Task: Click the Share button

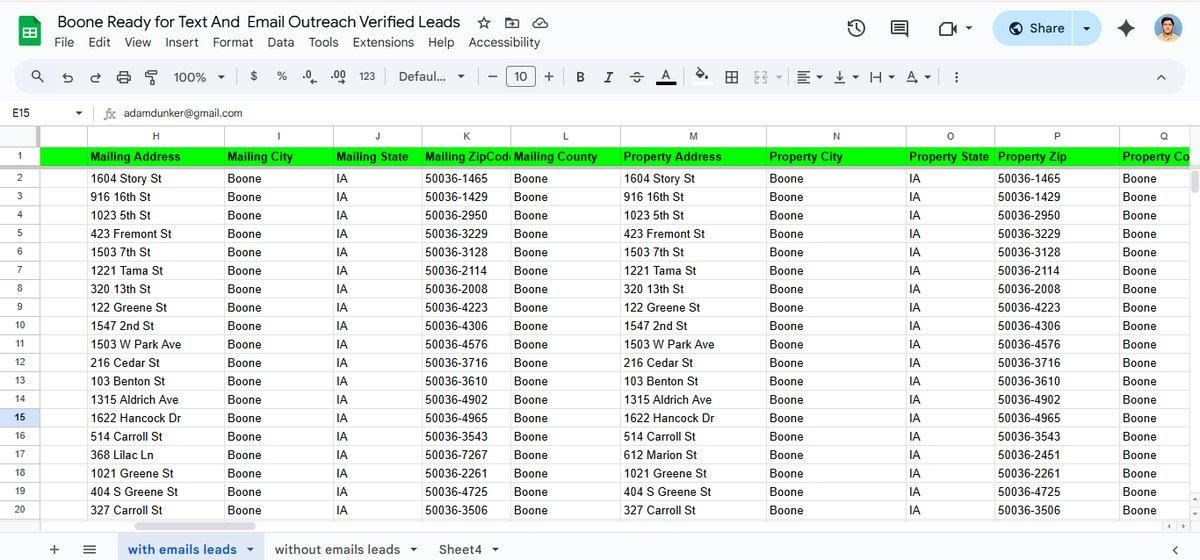Action: 1036,28
